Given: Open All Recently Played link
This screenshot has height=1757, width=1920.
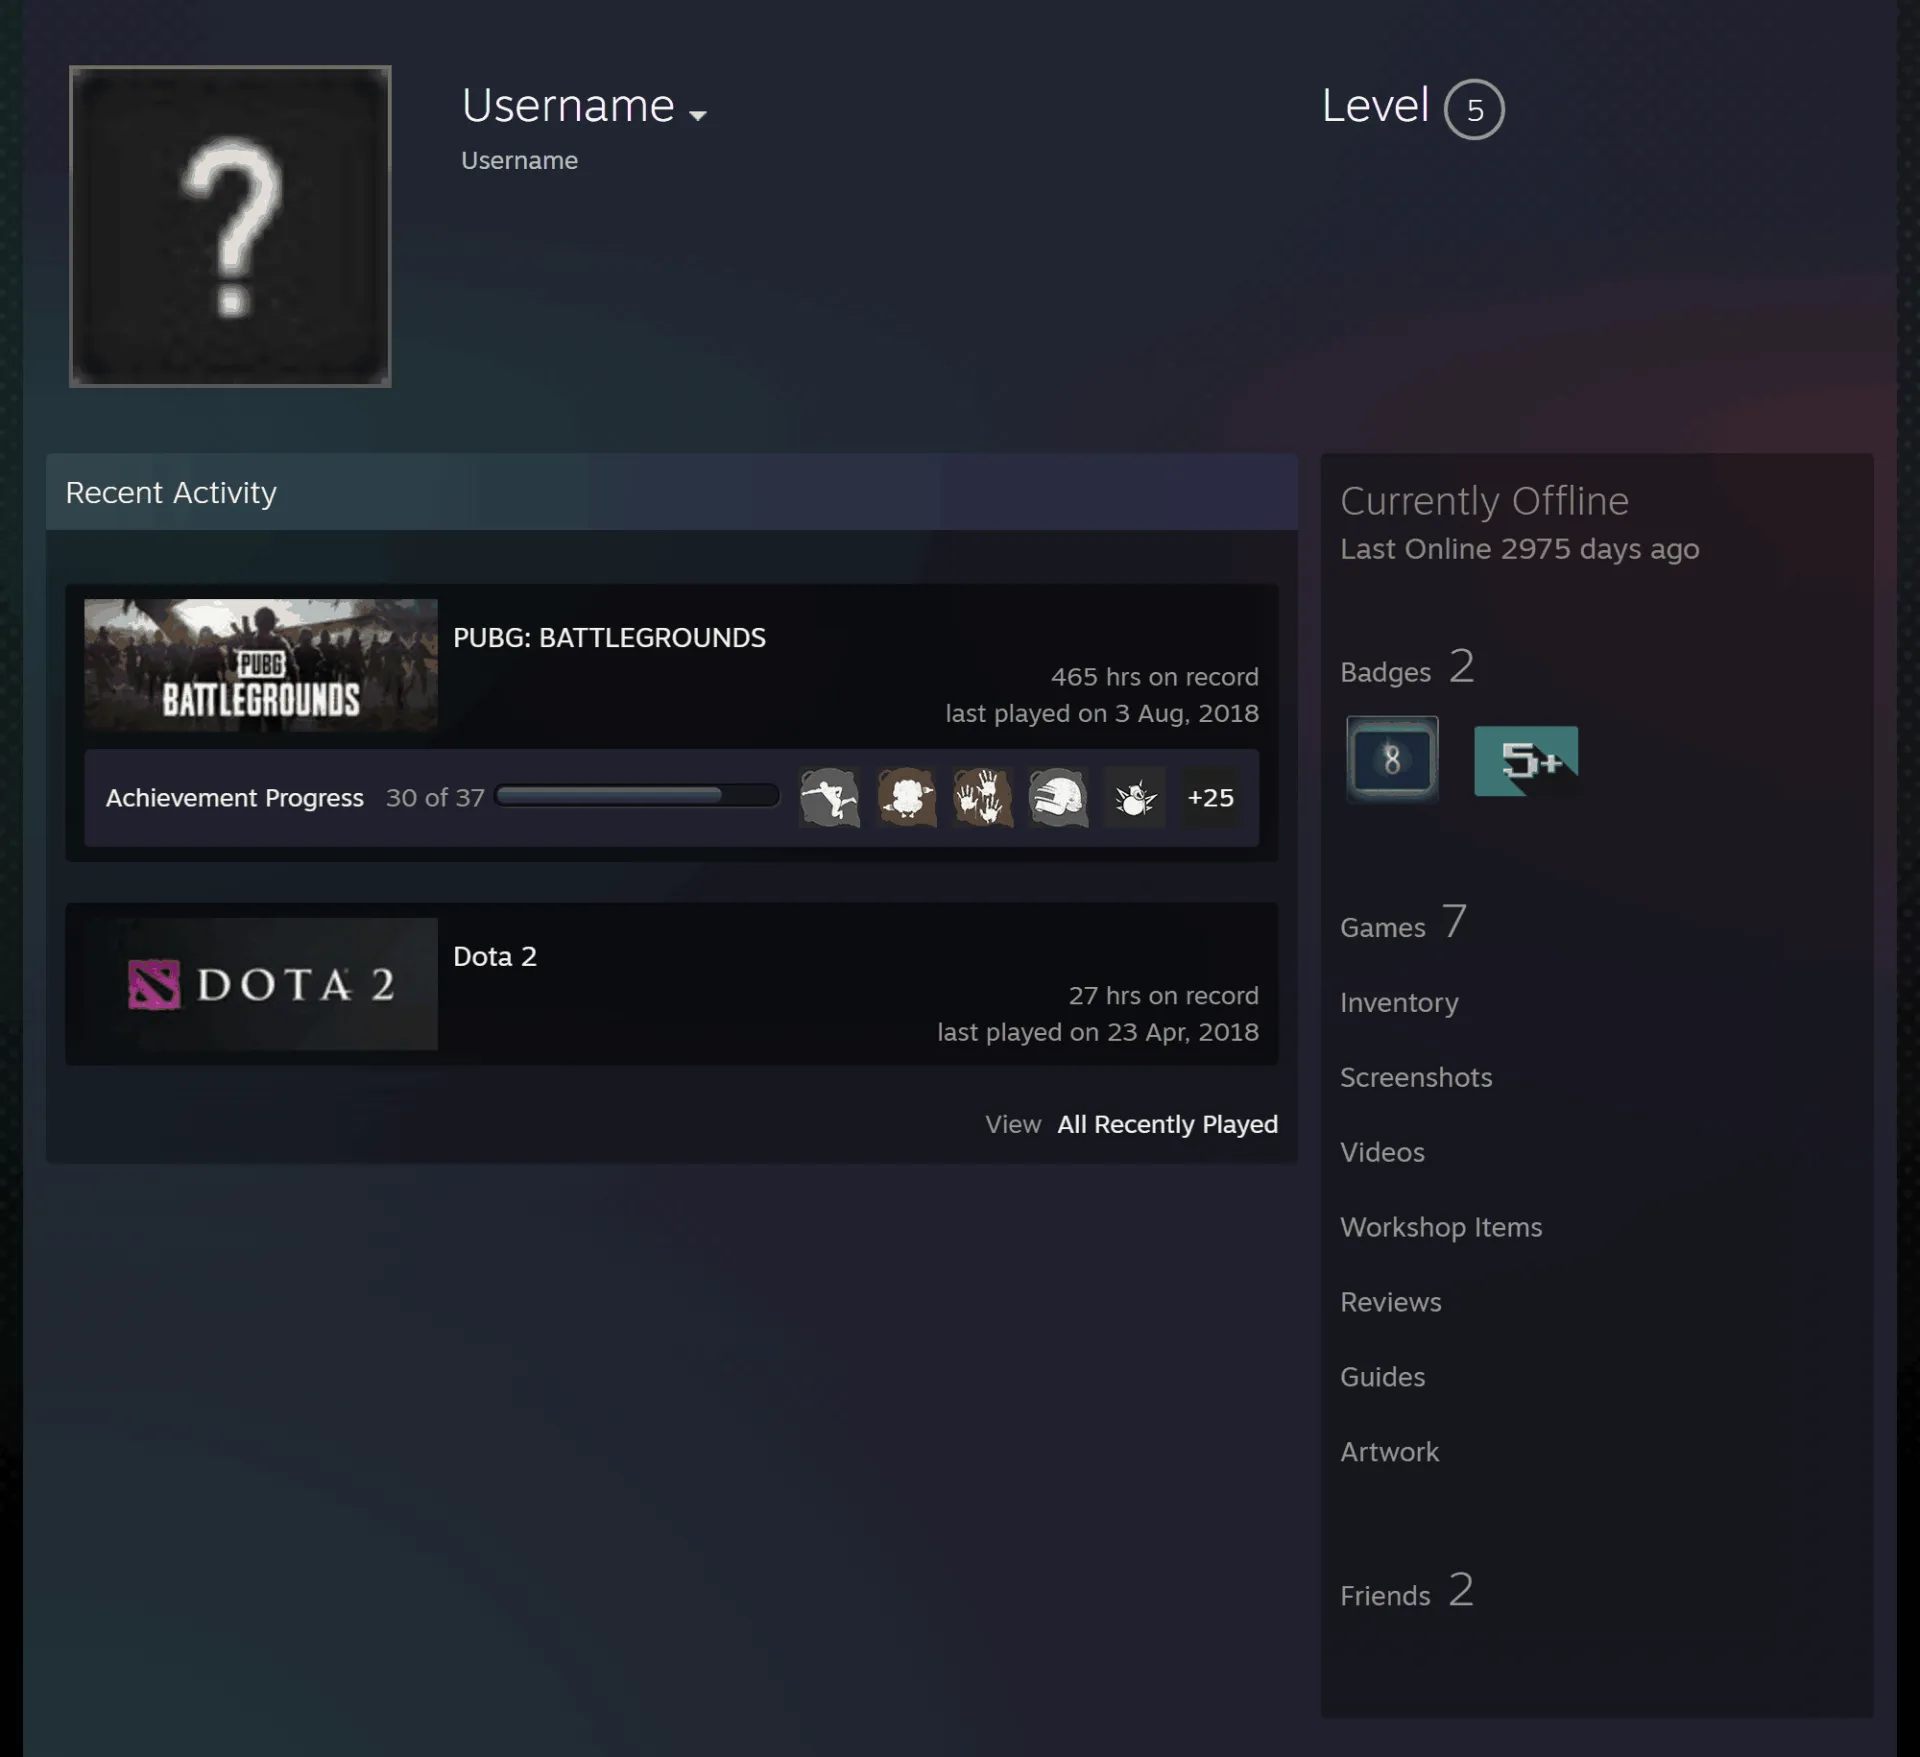Looking at the screenshot, I should (x=1167, y=1124).
